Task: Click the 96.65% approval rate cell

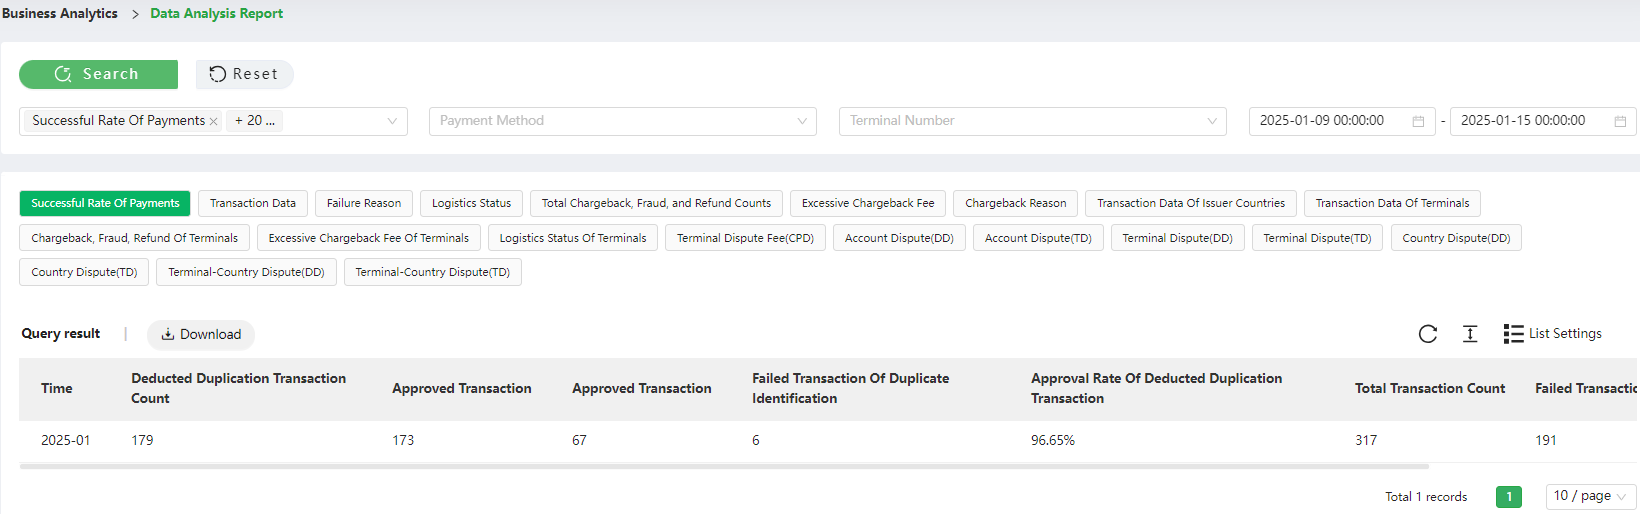Action: tap(1053, 440)
